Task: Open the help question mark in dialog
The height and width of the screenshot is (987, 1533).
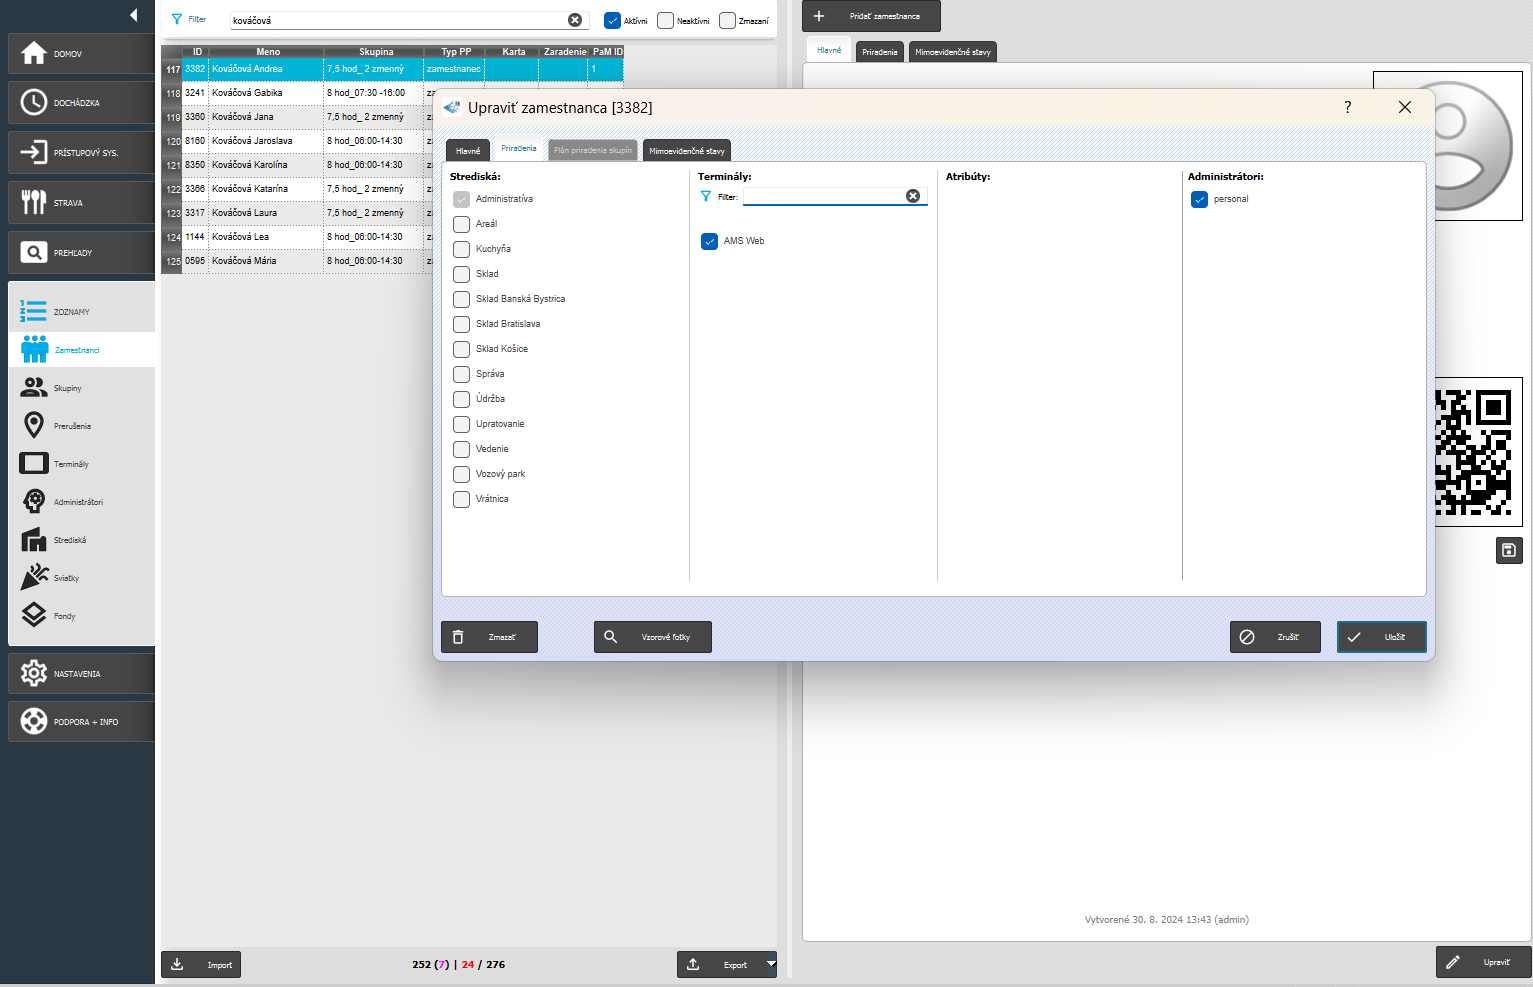Action: [x=1347, y=107]
